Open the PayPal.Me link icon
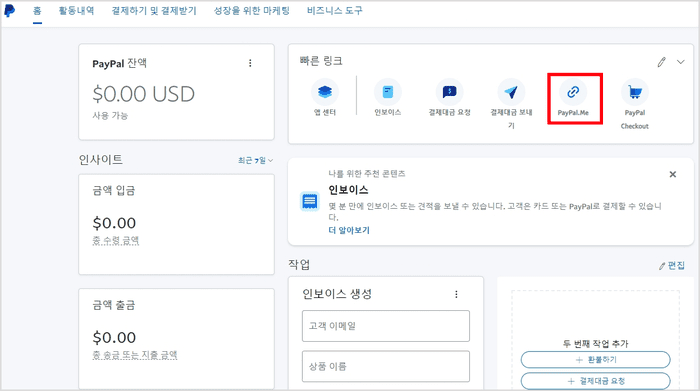 pos(573,92)
